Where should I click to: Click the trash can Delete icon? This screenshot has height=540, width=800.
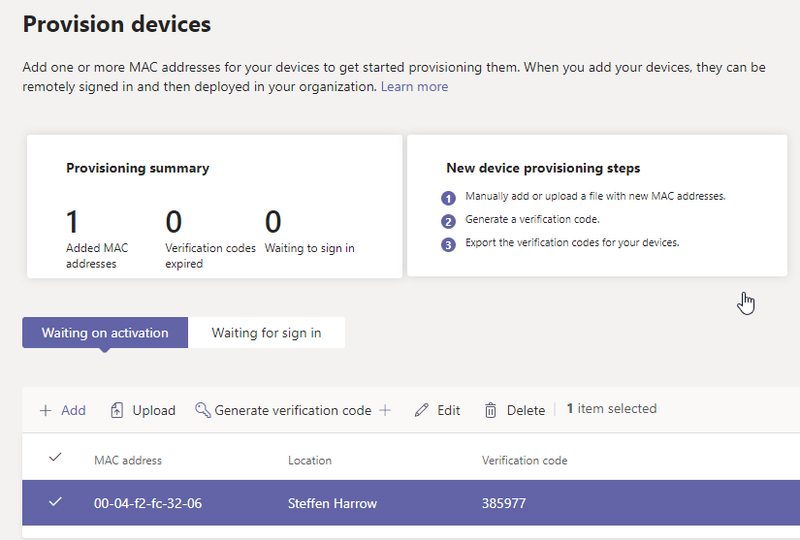[490, 410]
